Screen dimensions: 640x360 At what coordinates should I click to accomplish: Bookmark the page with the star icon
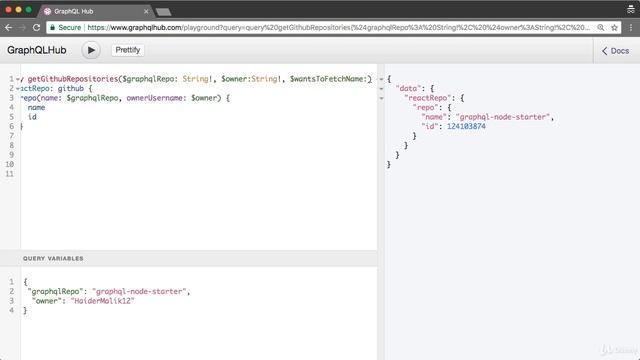click(x=614, y=27)
